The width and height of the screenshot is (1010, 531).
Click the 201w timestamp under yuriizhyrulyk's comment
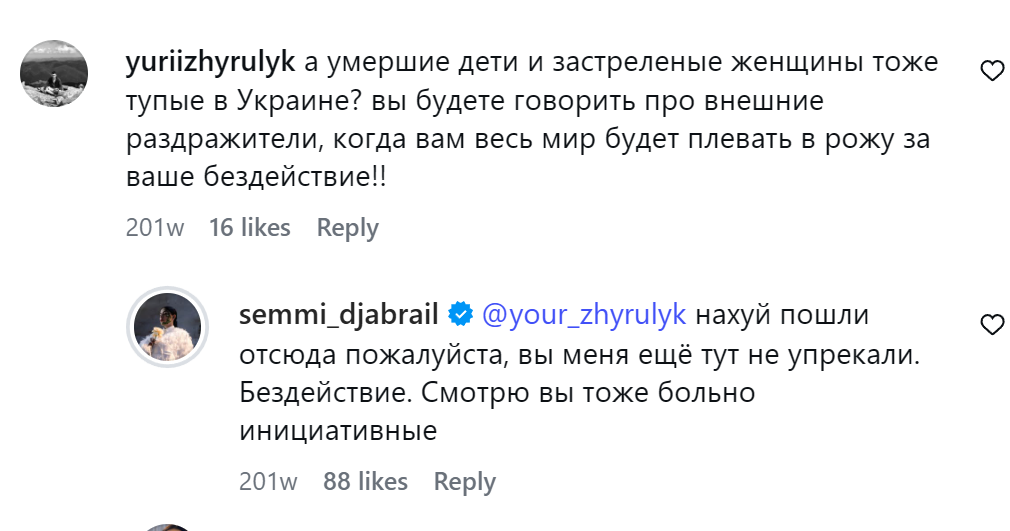[155, 228]
